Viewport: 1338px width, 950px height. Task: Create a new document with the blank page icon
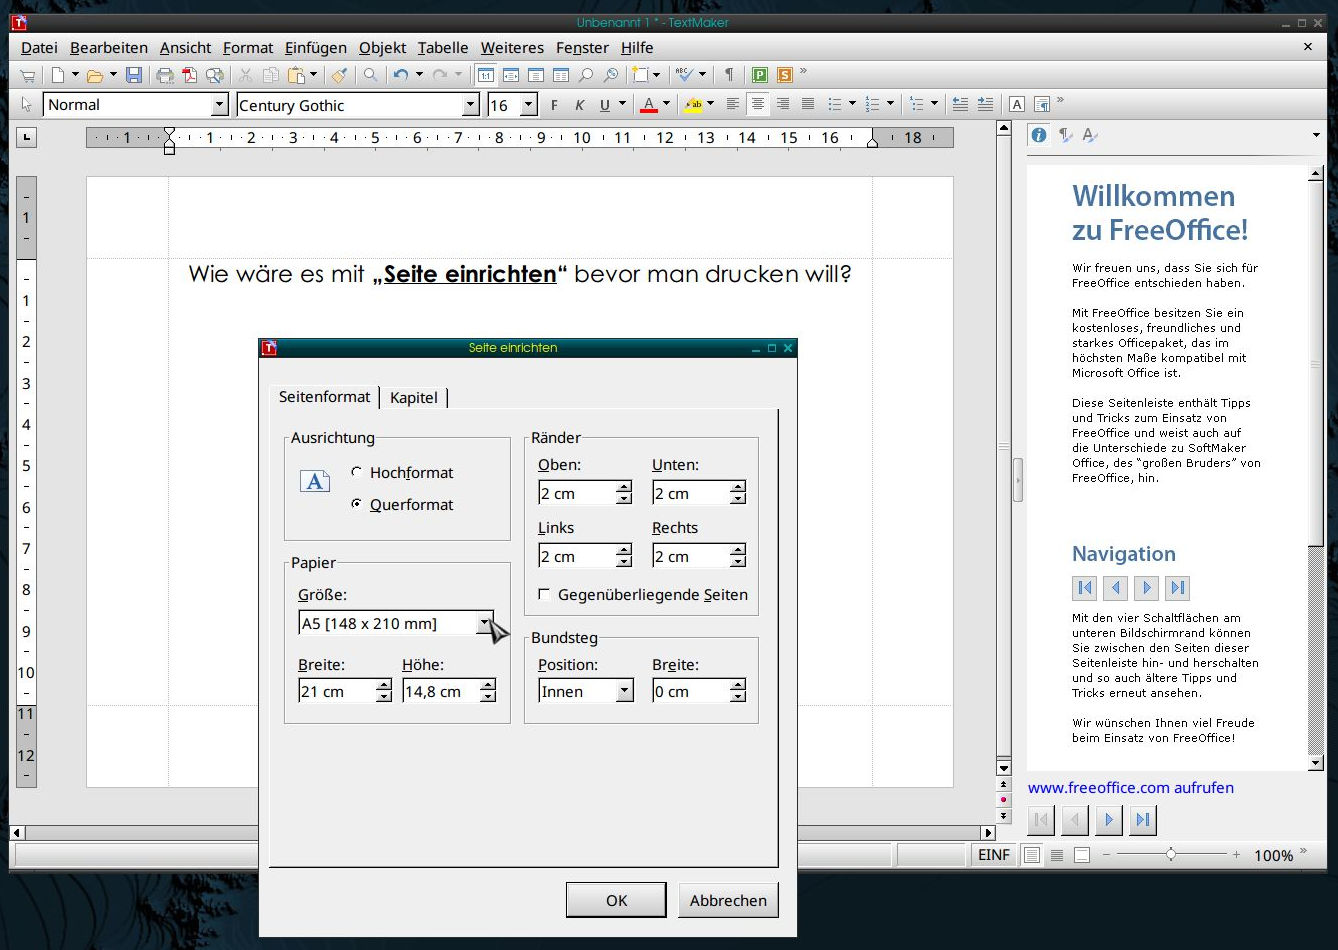point(58,75)
